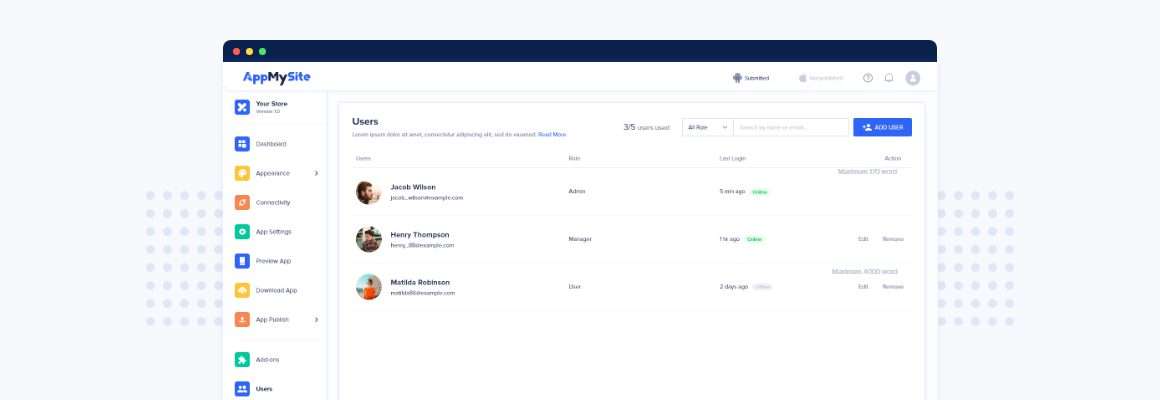Open the App Settings menu item

point(274,232)
